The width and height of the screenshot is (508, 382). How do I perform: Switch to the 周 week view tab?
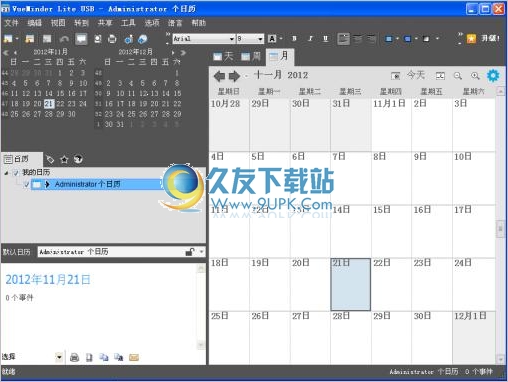(x=251, y=57)
